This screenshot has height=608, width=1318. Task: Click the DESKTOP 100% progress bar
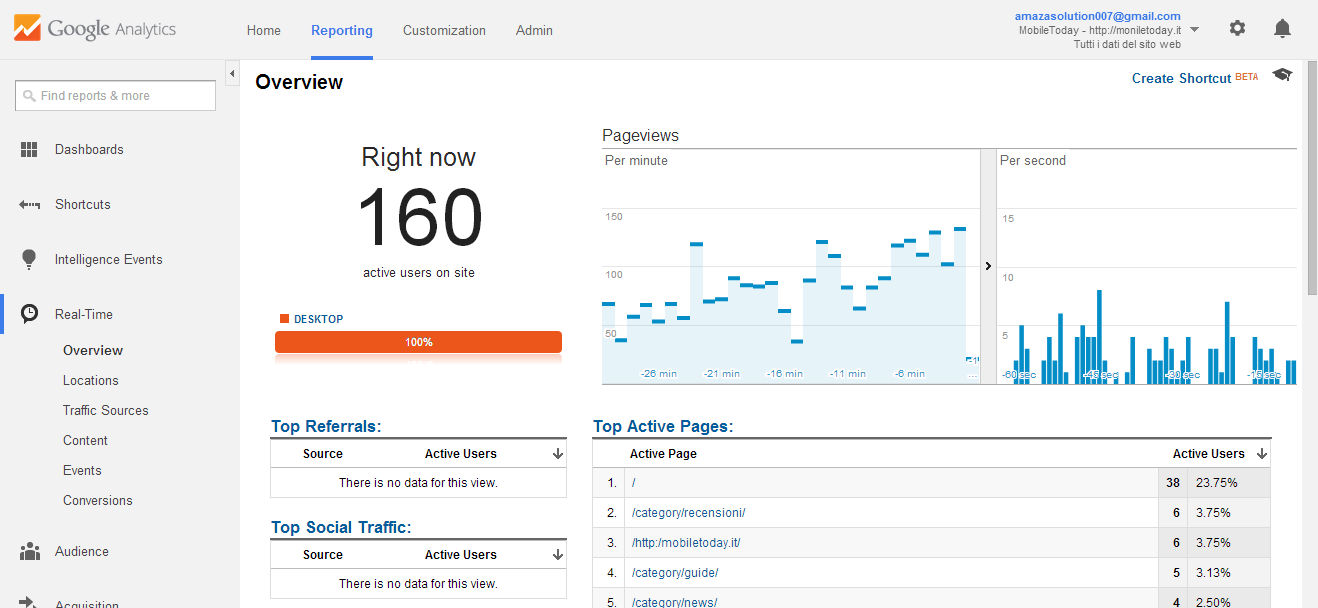coord(418,341)
